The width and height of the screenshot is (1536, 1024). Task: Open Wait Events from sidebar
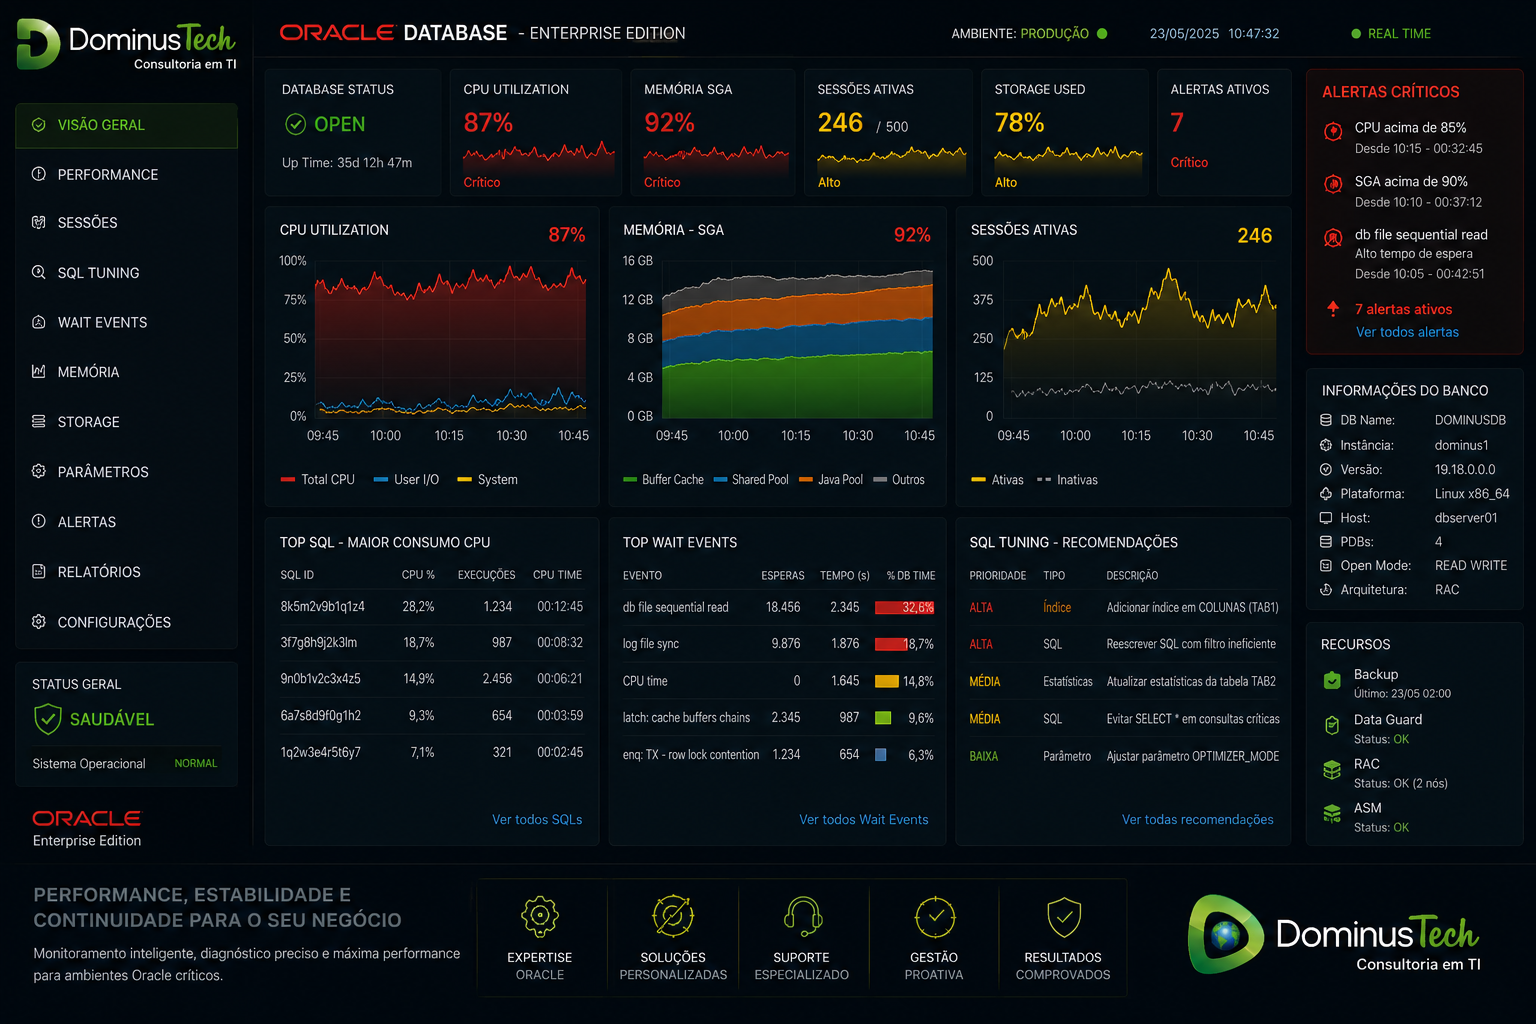click(x=102, y=323)
